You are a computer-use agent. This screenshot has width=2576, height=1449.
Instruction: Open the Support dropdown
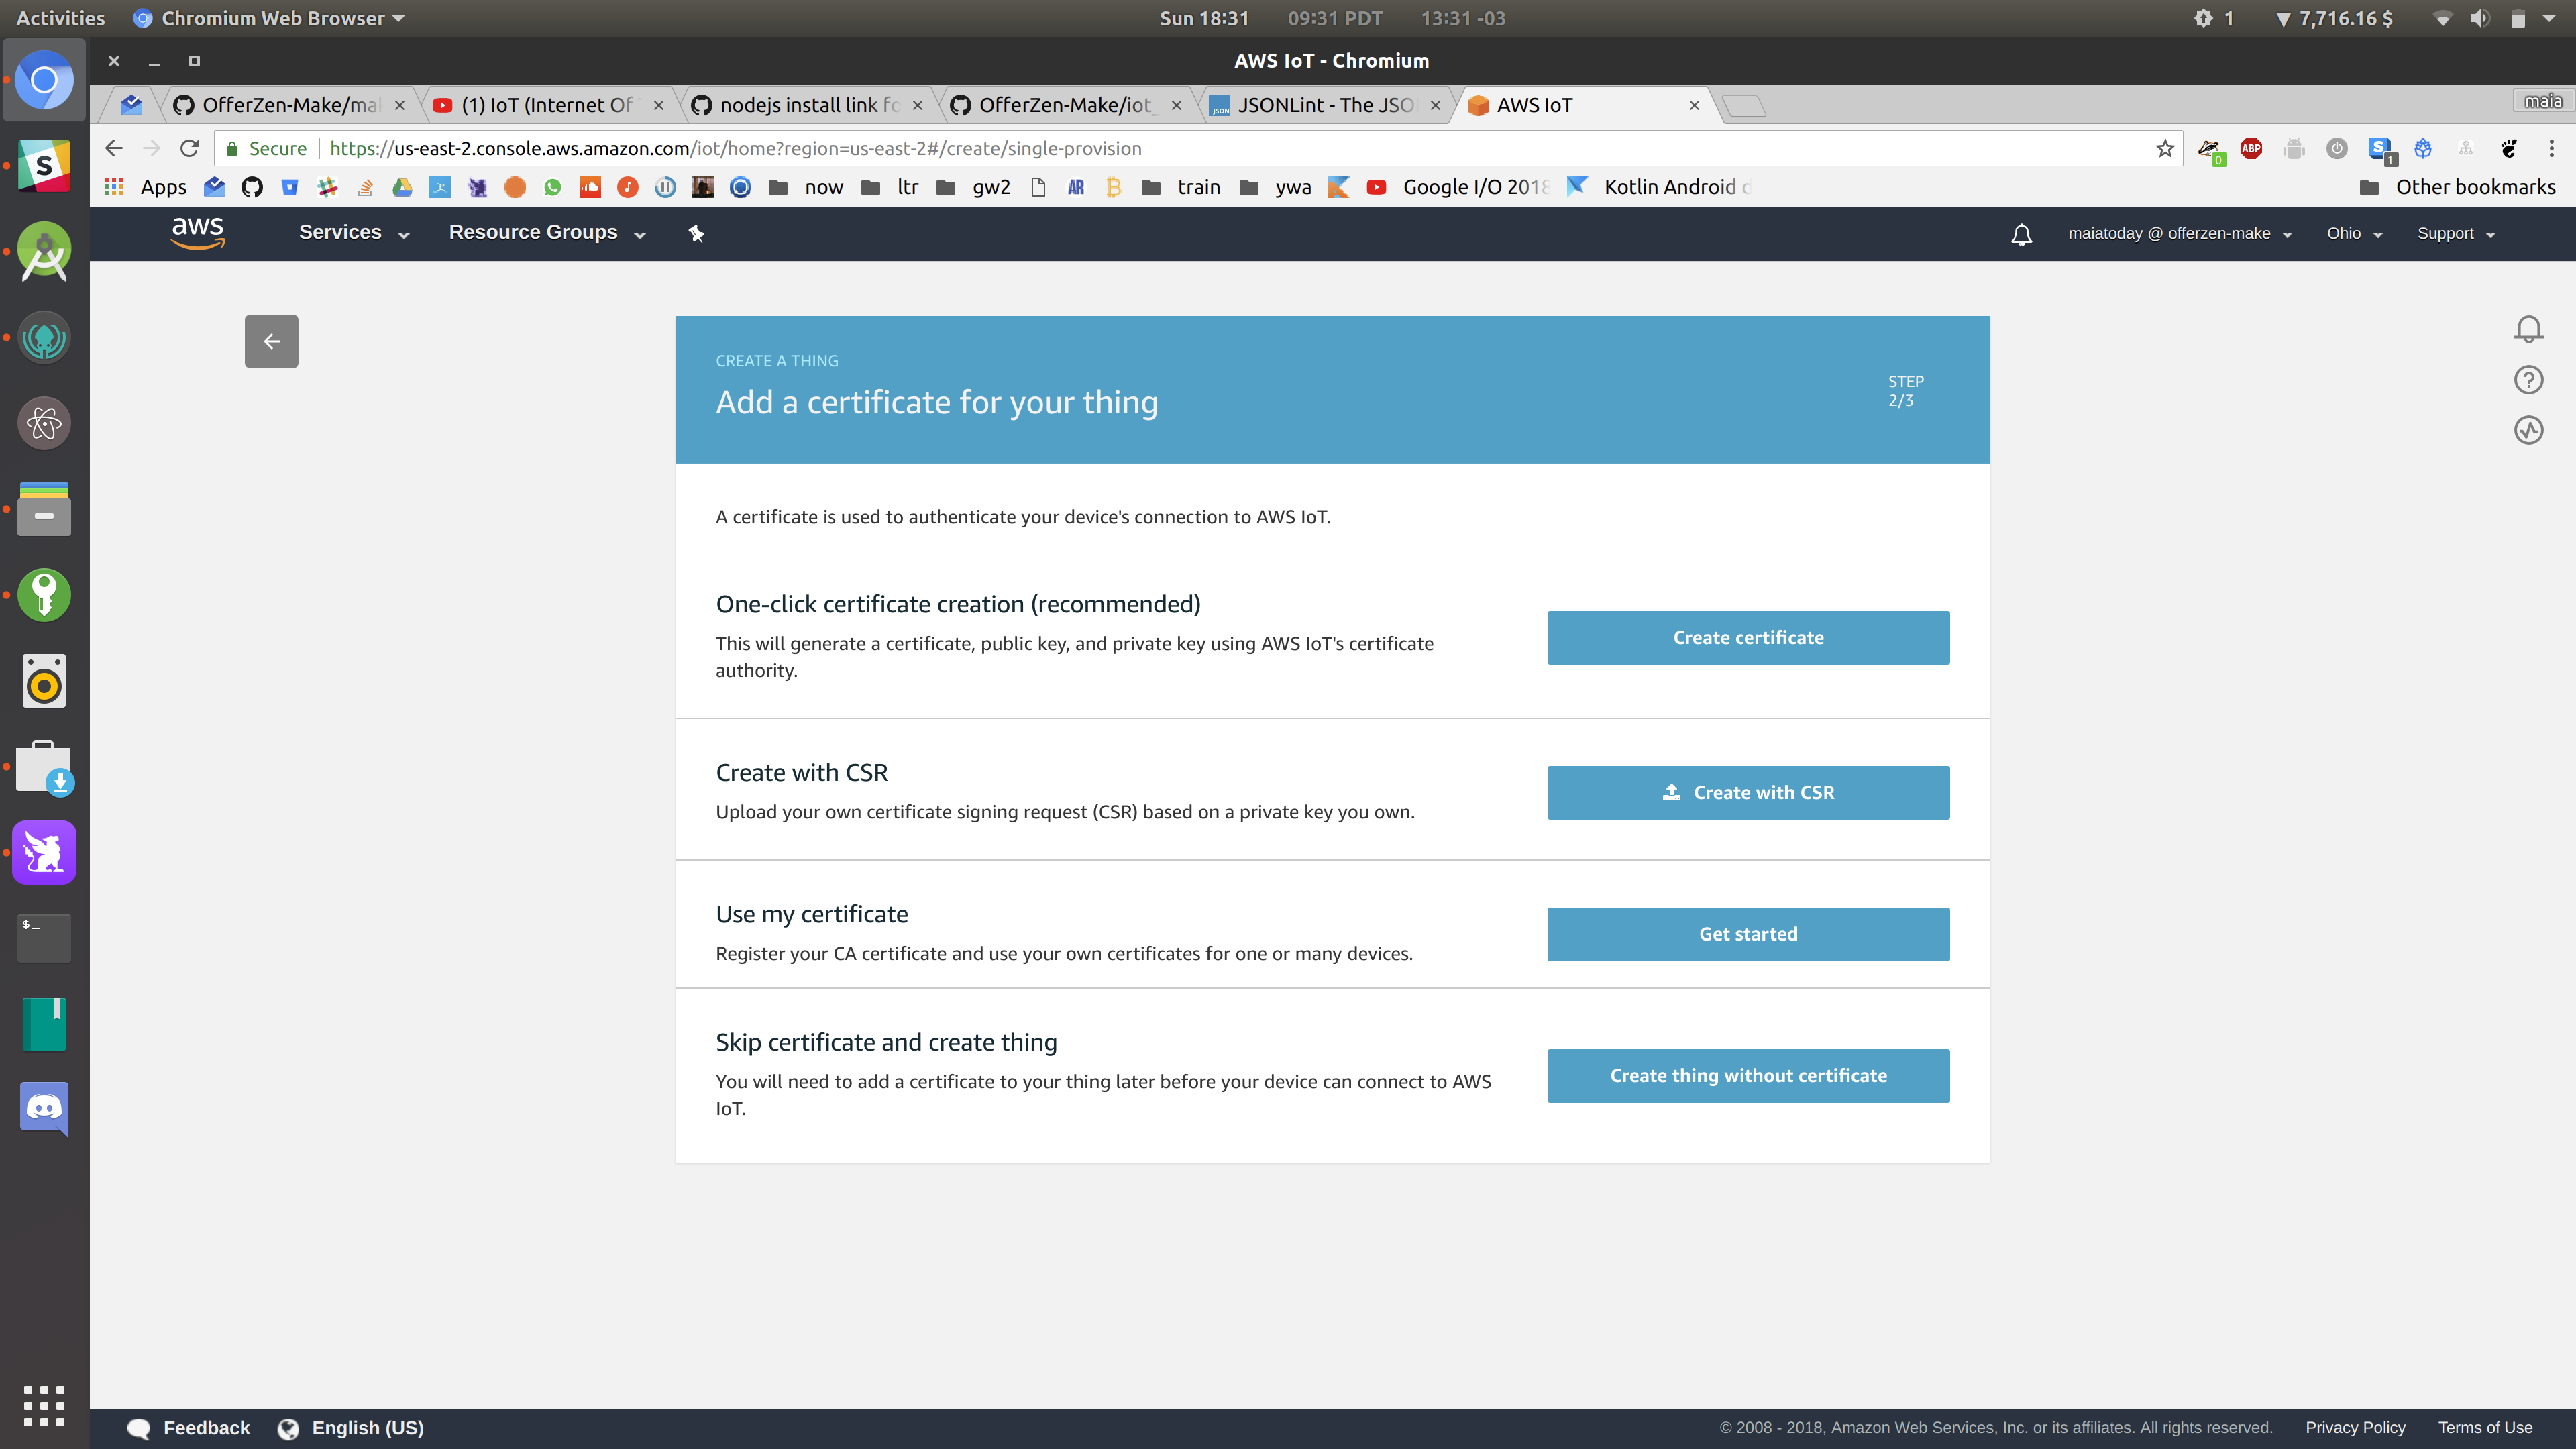point(2456,234)
